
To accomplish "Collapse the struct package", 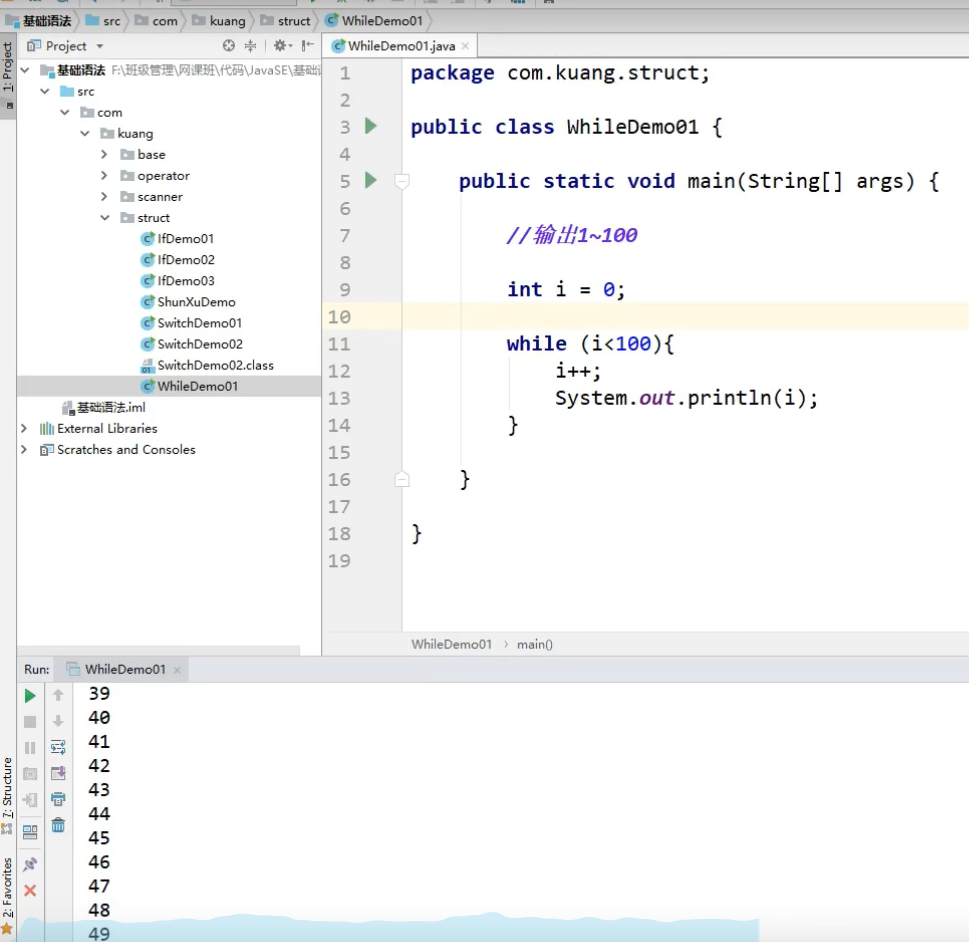I will (x=104, y=217).
